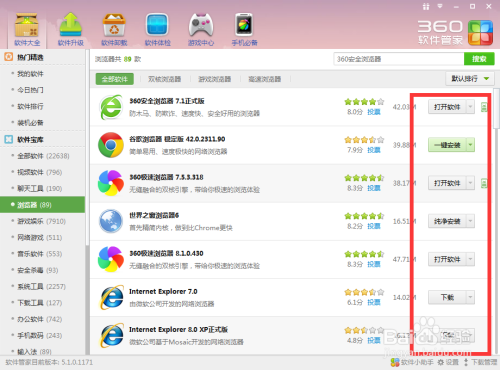The width and height of the screenshot is (500, 370).
Task: Expand the 默认排行 sort dropdown
Action: (x=470, y=79)
